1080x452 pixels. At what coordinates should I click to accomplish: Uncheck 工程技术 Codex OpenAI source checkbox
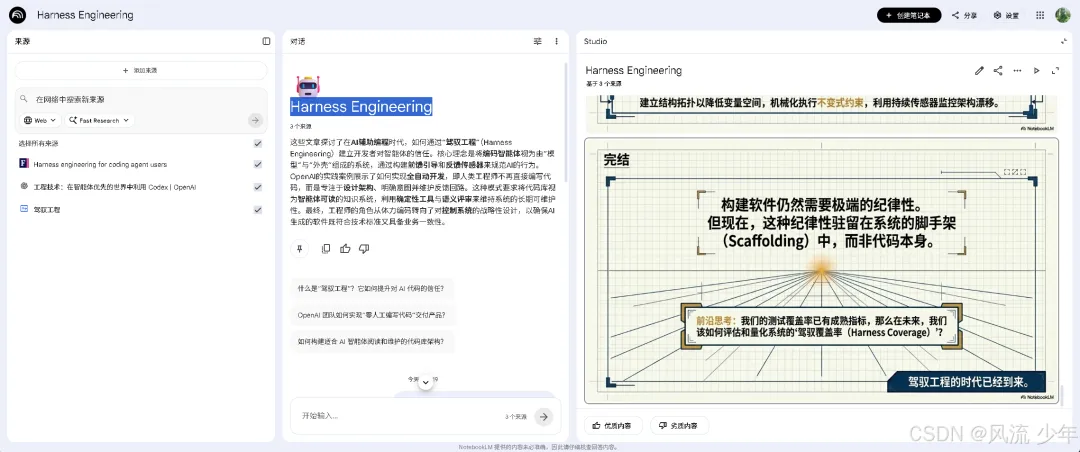[x=258, y=187]
